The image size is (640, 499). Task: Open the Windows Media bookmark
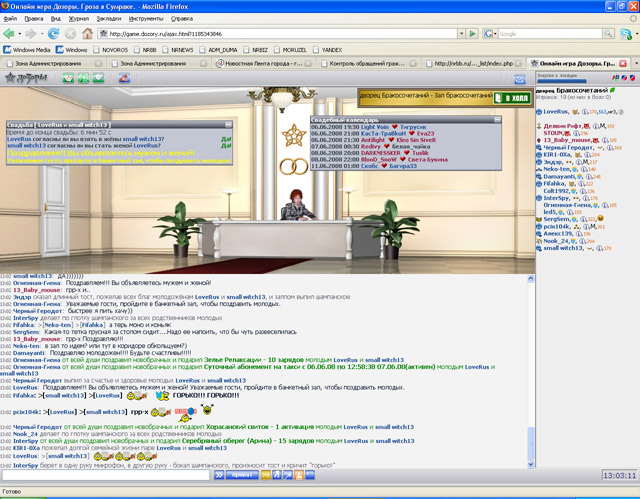tap(27, 50)
